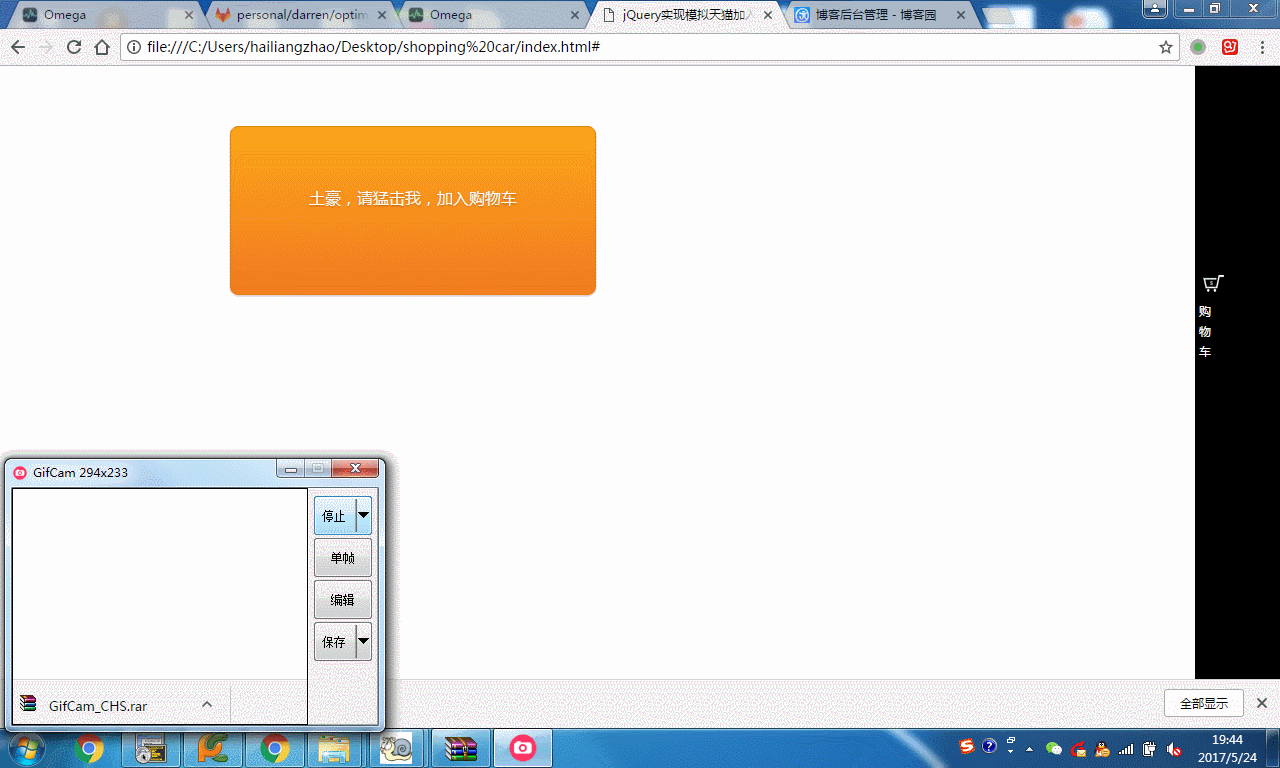Click the page info icon in address bar

pyautogui.click(x=134, y=47)
